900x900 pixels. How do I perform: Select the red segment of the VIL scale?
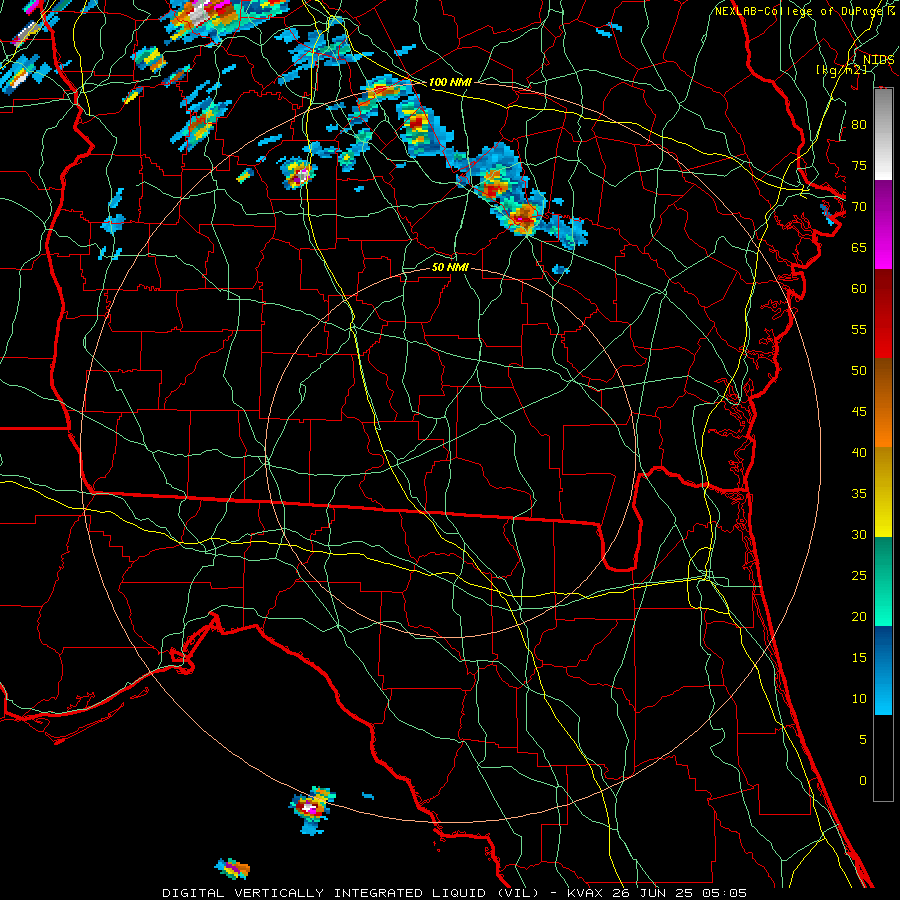[883, 314]
